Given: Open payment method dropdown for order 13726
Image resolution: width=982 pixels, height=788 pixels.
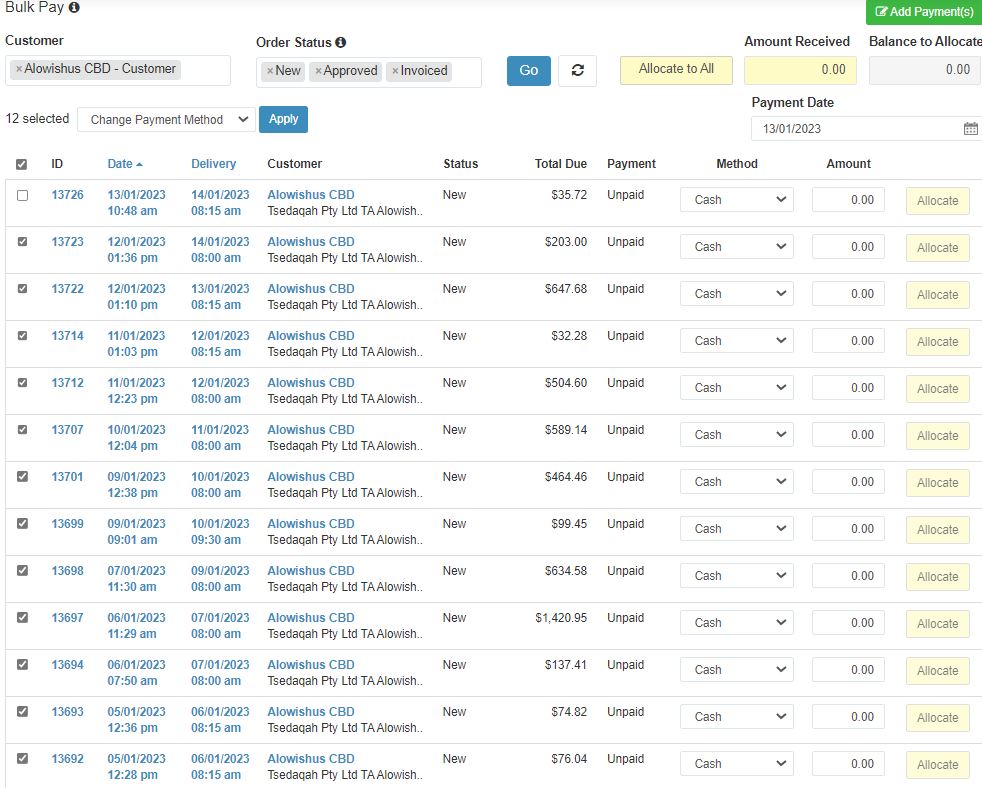Looking at the screenshot, I should (x=736, y=200).
